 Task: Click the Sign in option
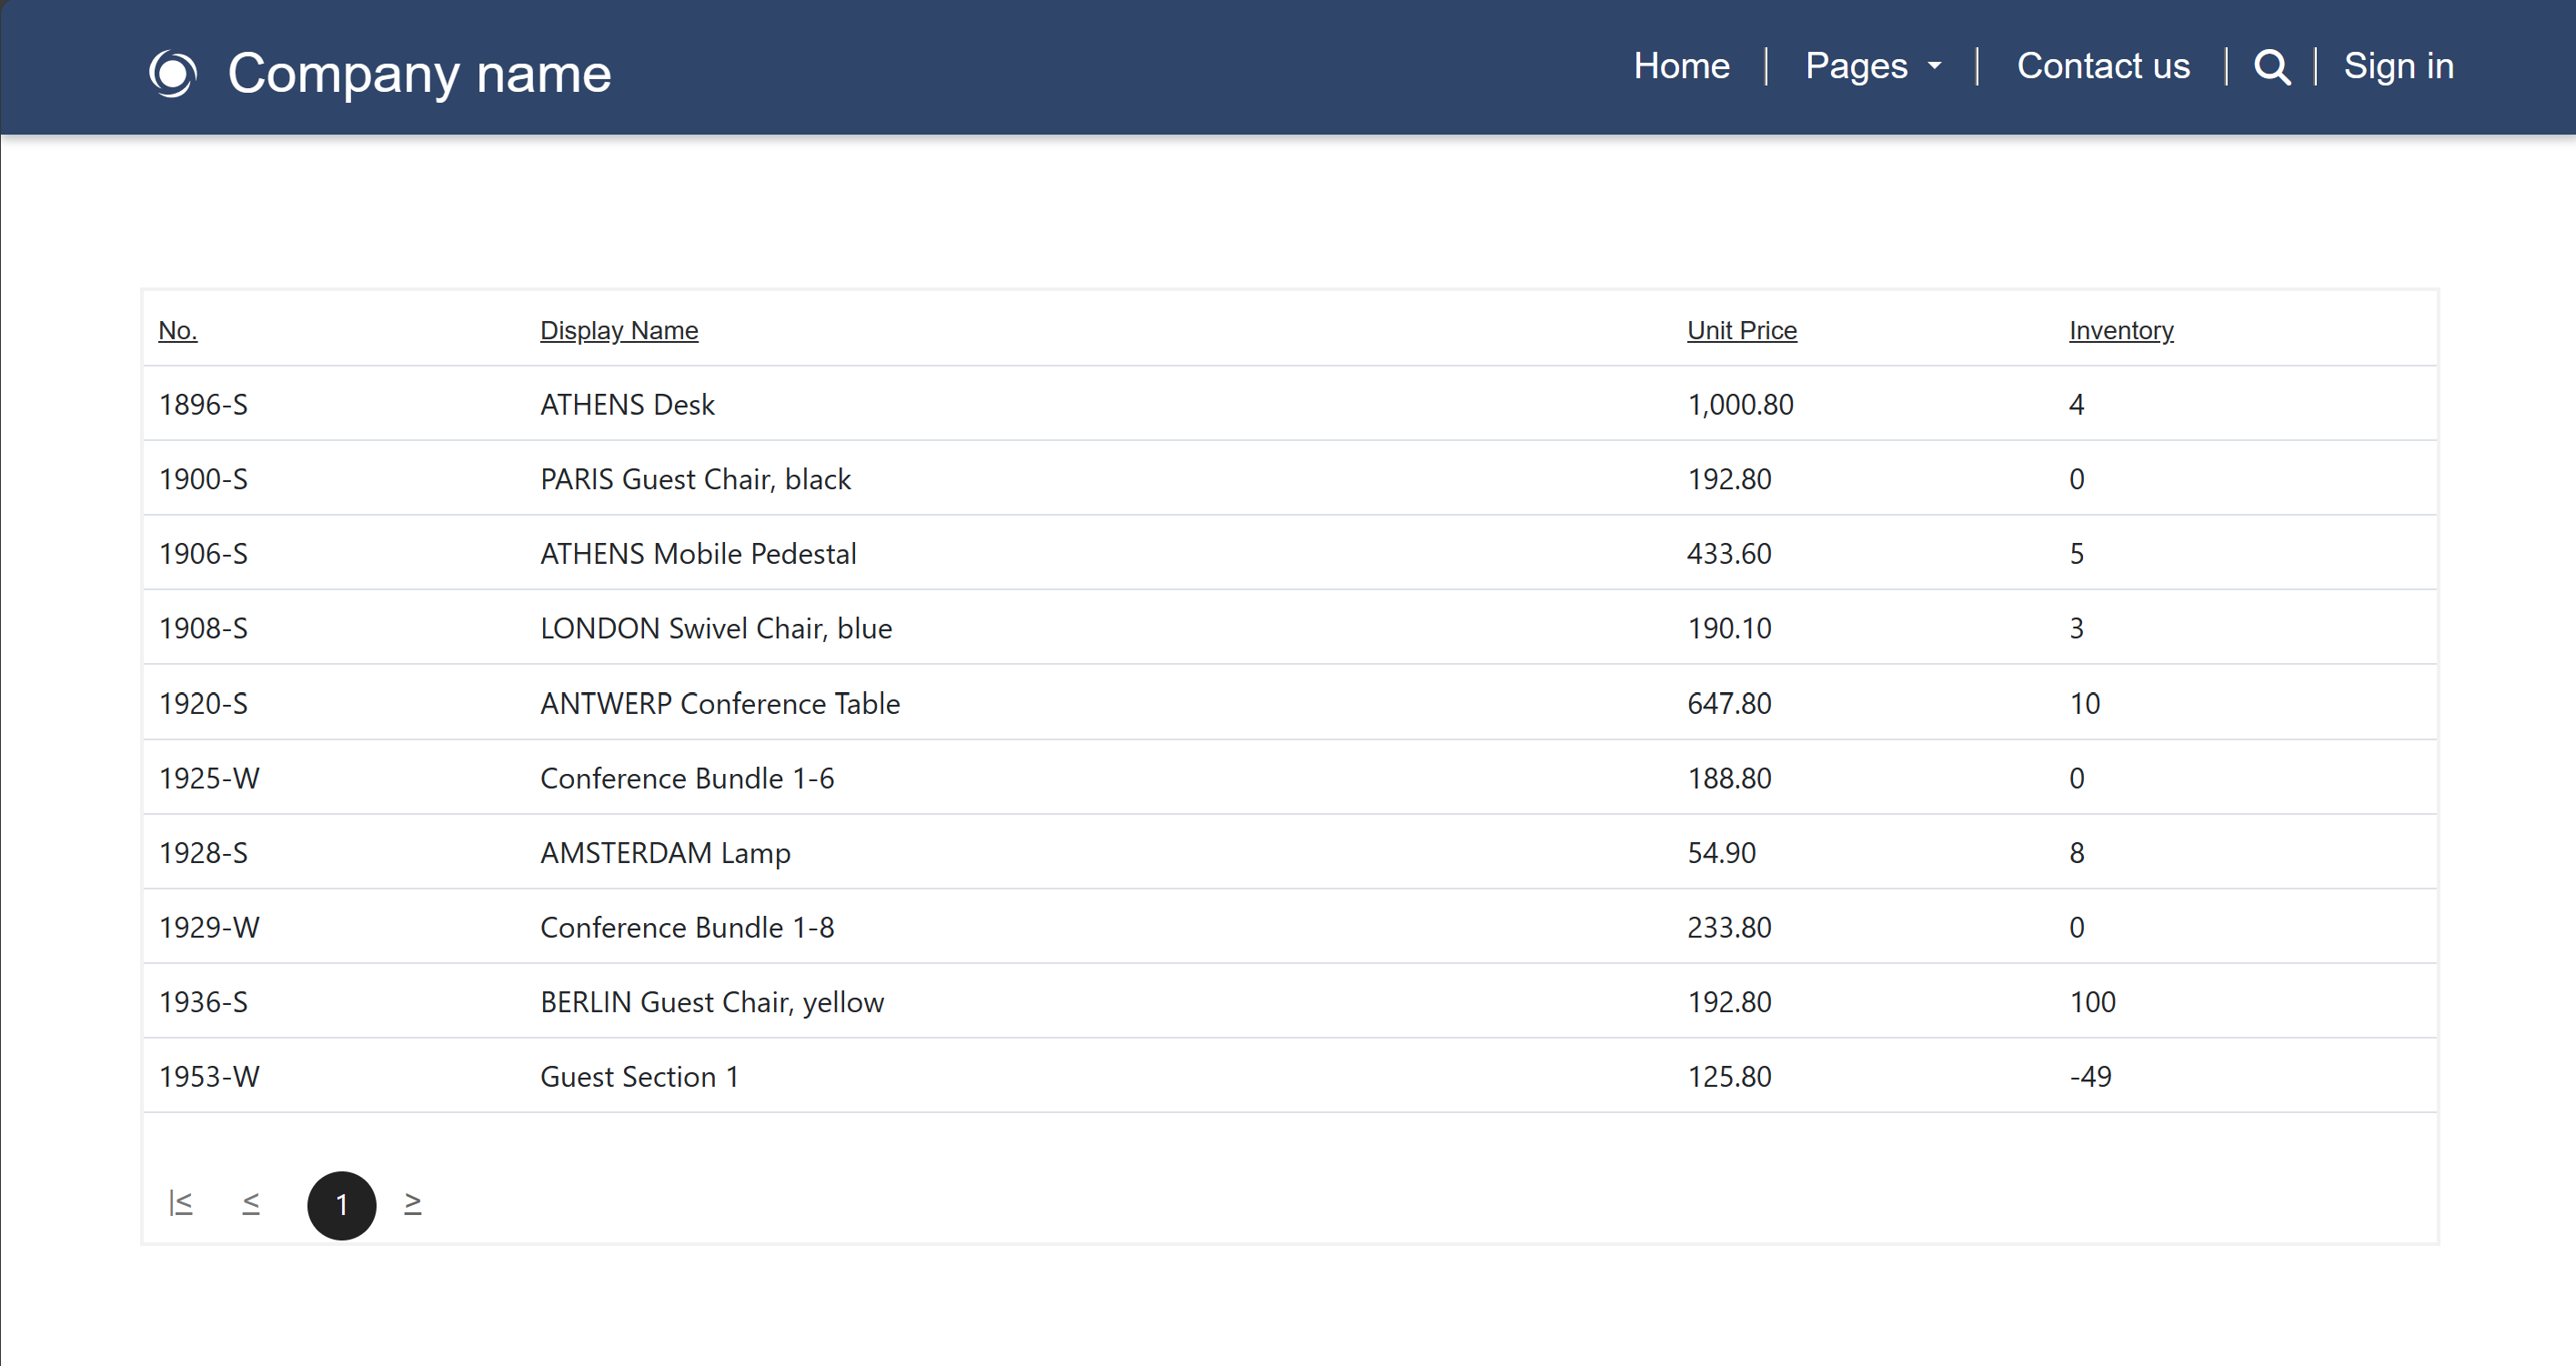(x=2398, y=65)
